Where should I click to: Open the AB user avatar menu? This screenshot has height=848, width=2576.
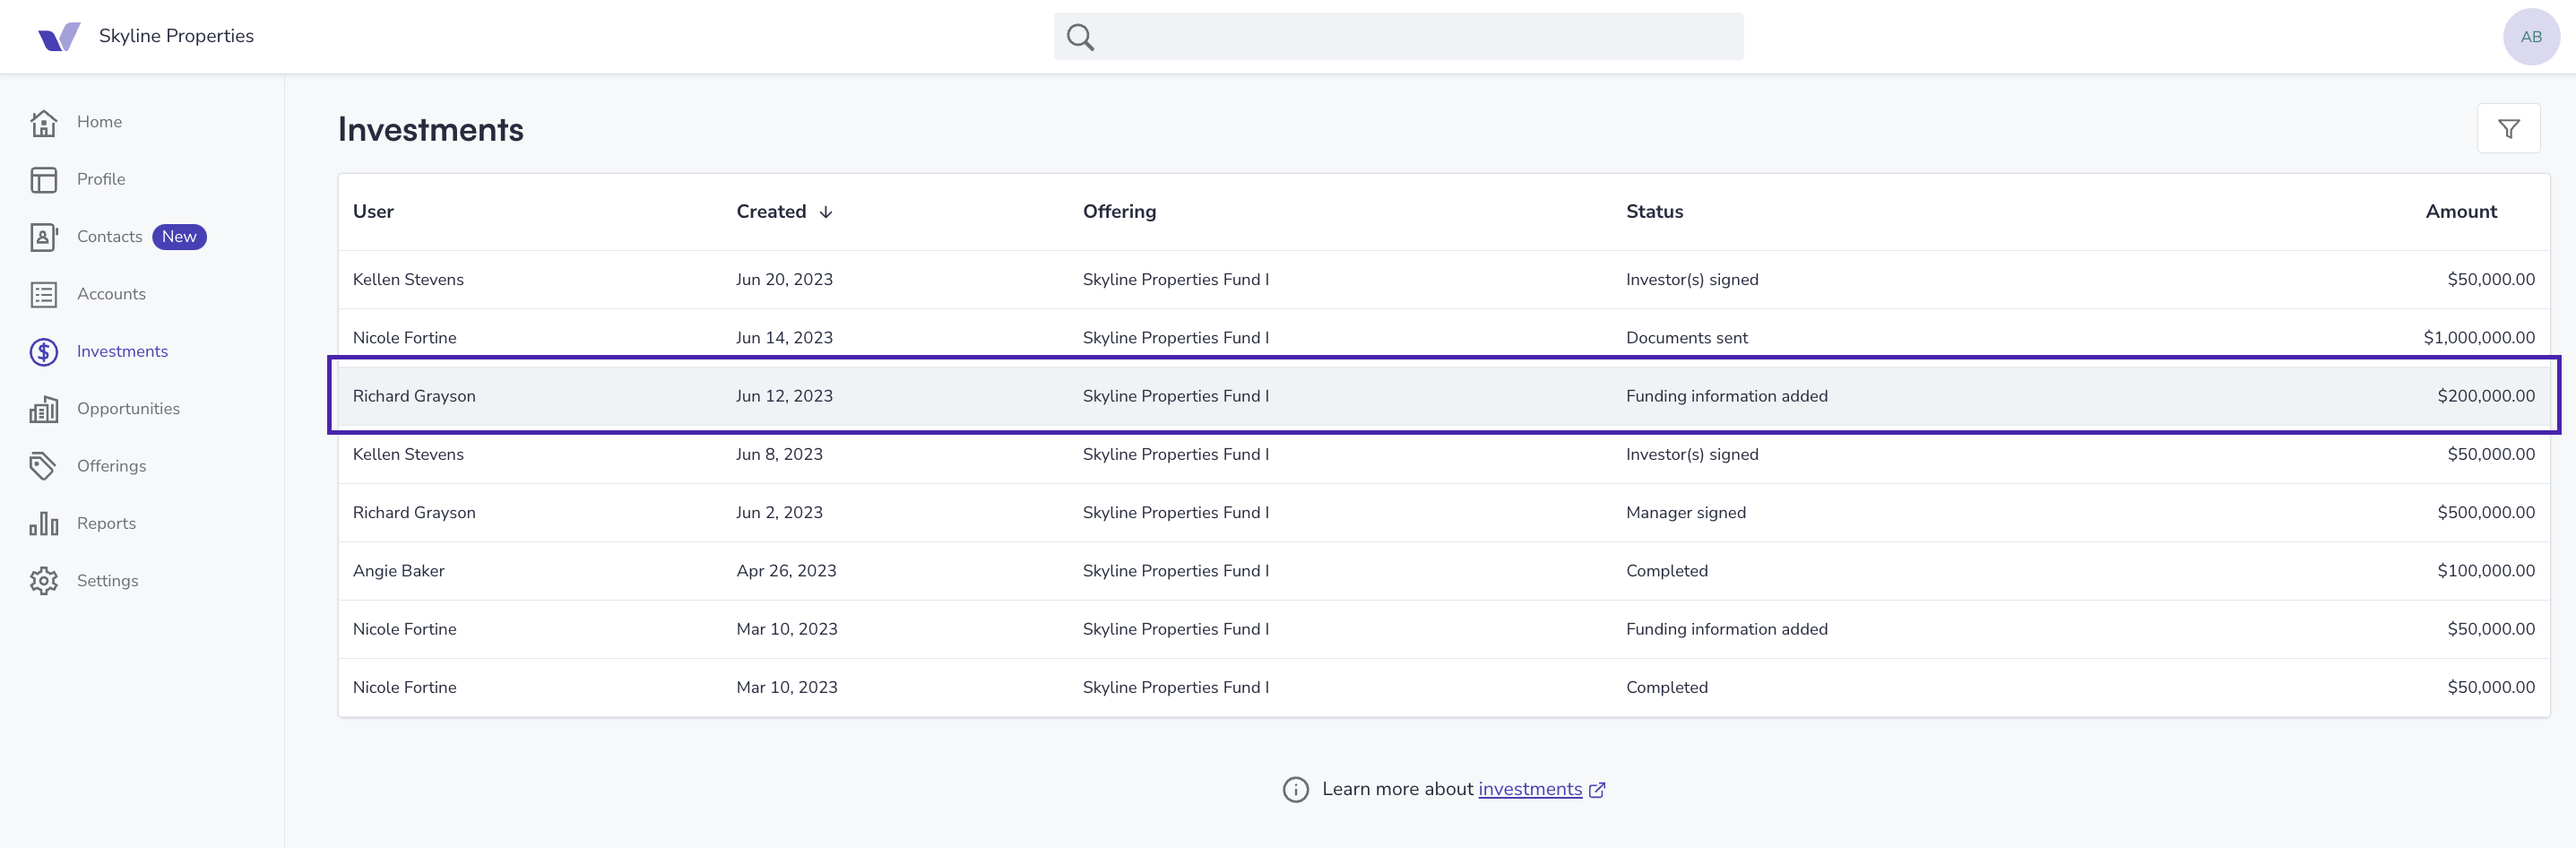click(2531, 37)
